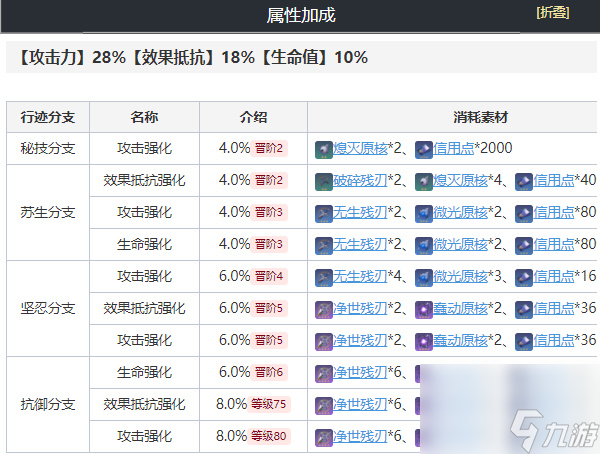Open 微光原核*3 link
This screenshot has width=600, height=454.
(x=461, y=276)
